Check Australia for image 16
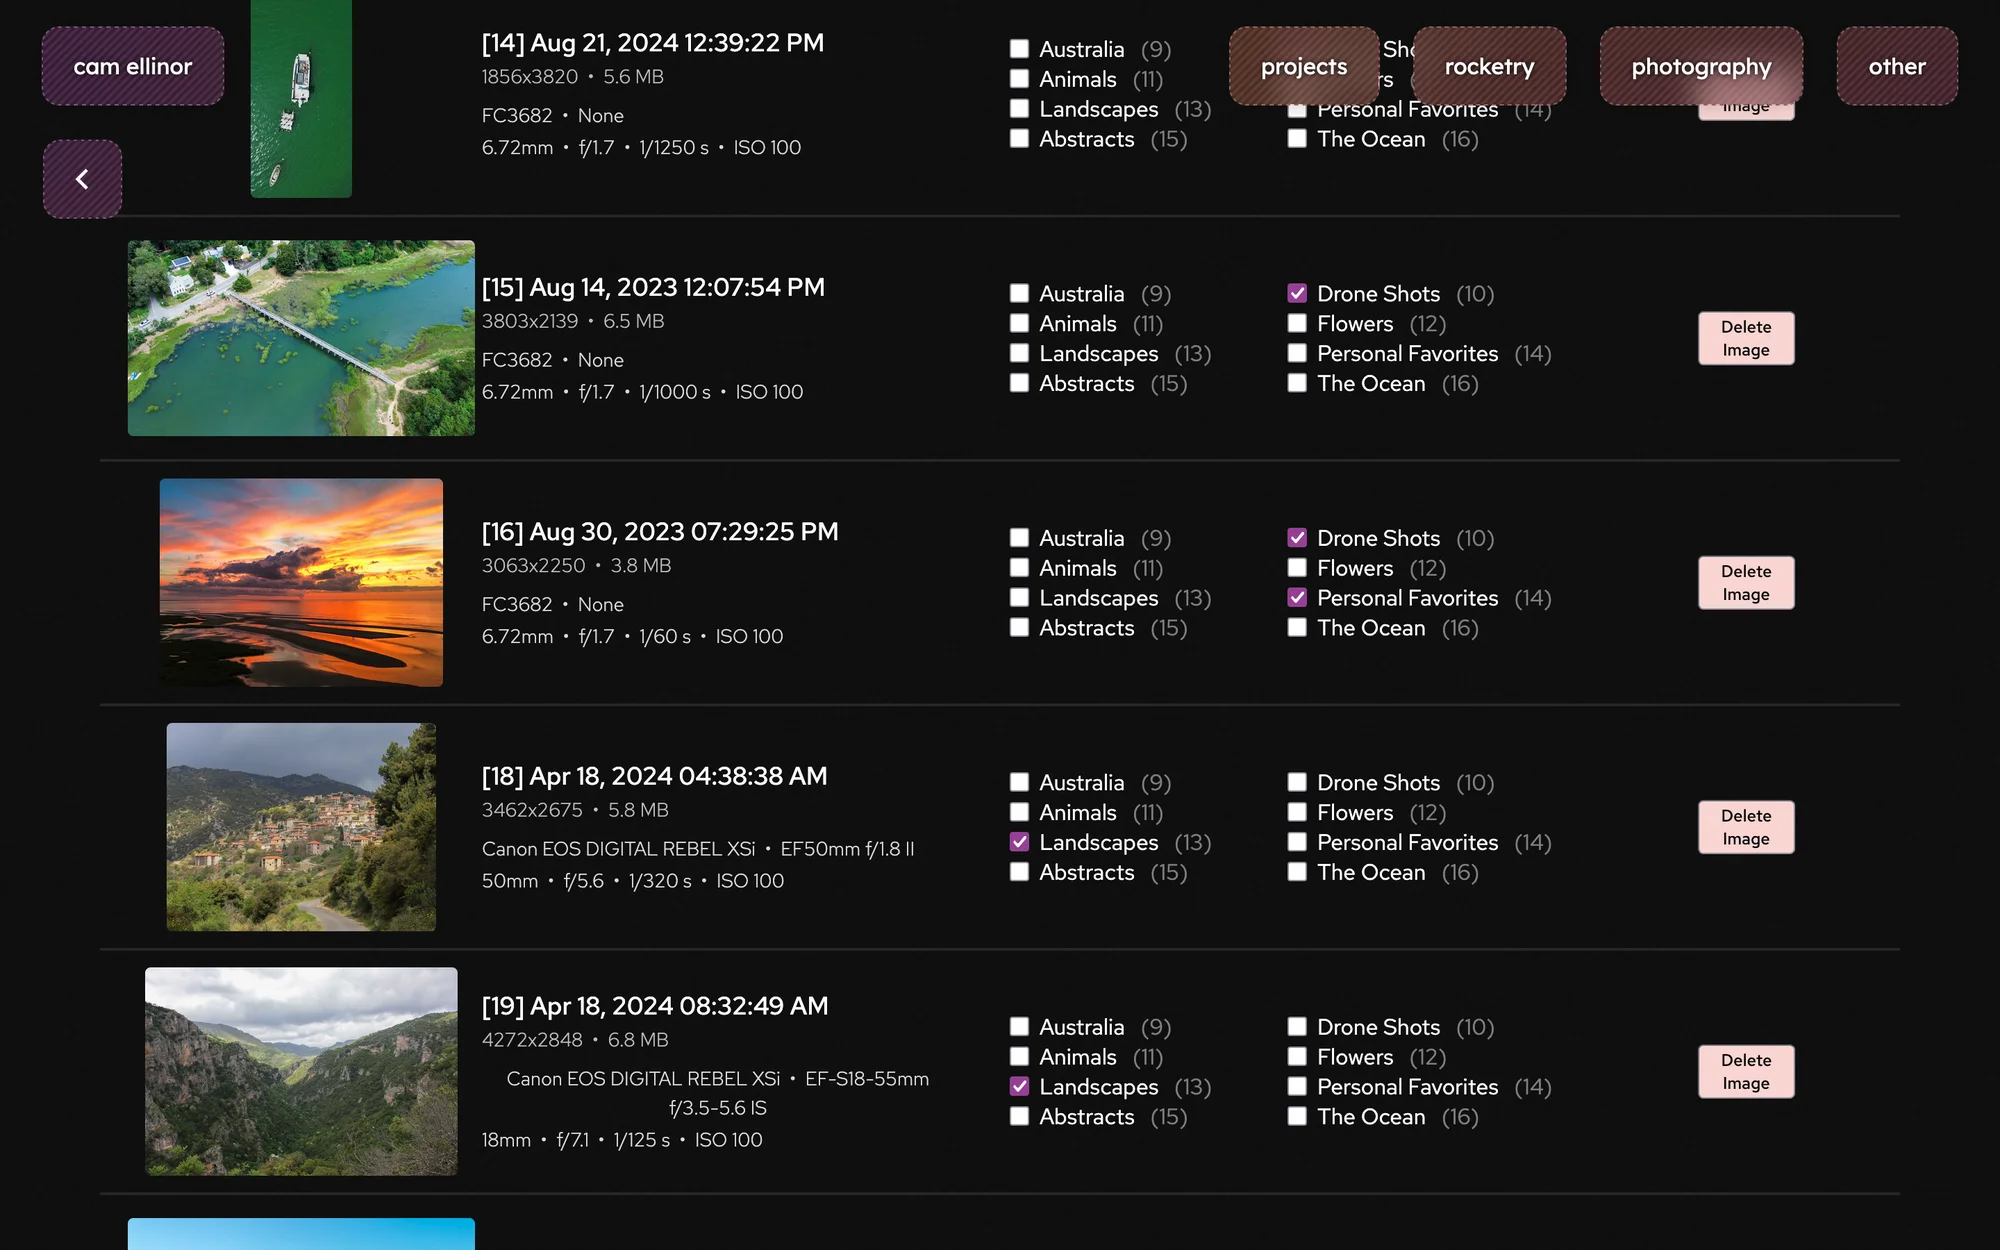This screenshot has height=1250, width=2000. 1019,538
